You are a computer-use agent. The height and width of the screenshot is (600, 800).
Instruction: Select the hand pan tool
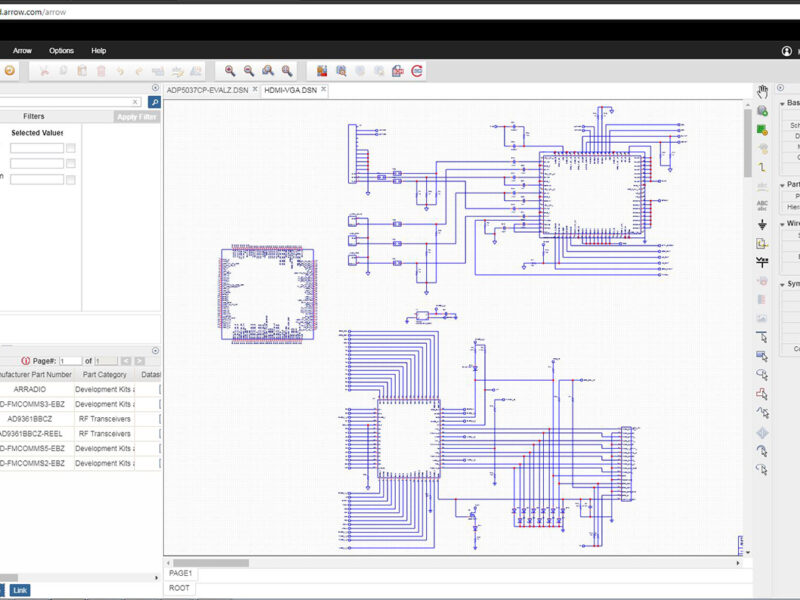click(x=762, y=91)
